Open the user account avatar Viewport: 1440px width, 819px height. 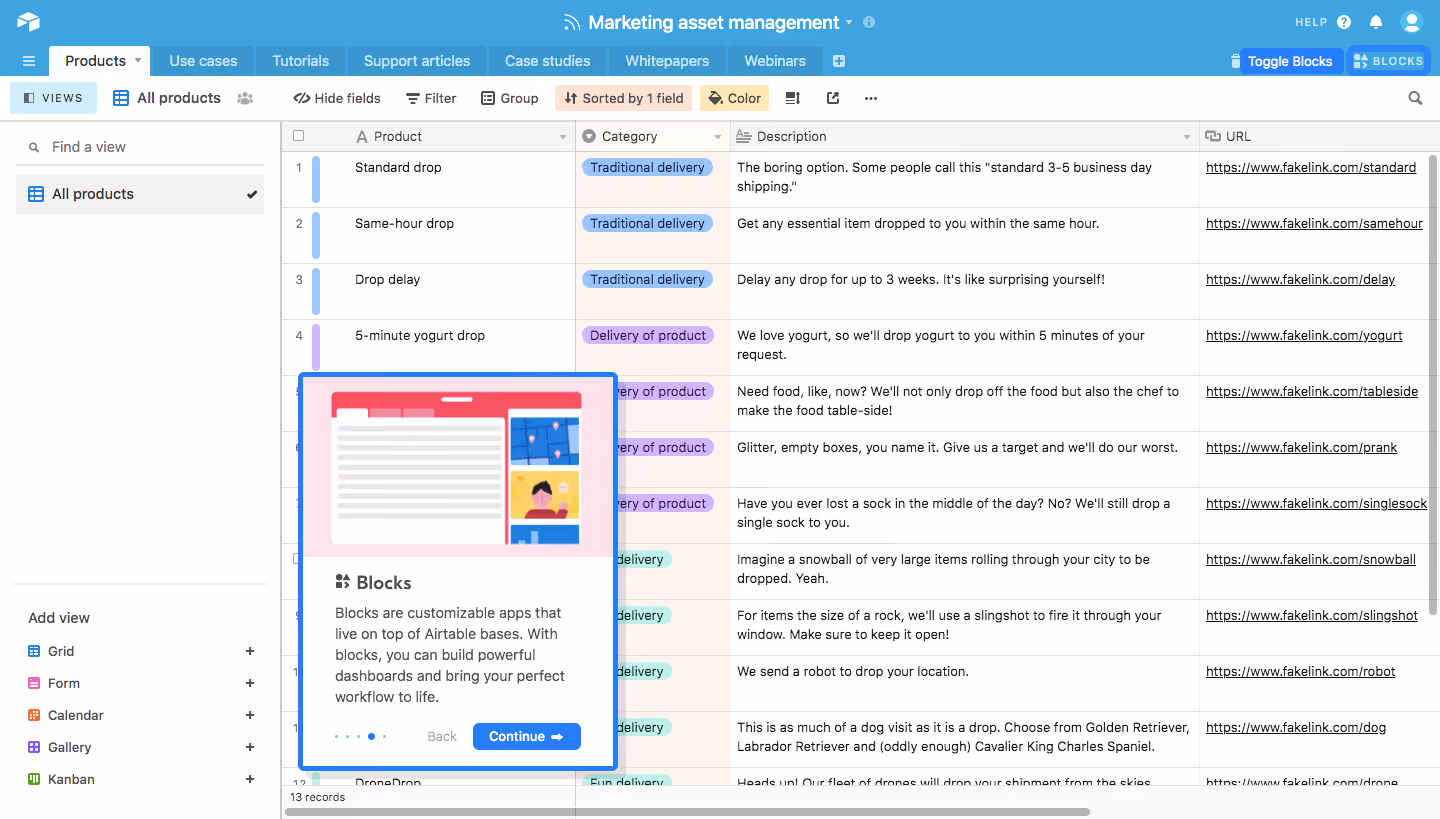pyautogui.click(x=1411, y=22)
